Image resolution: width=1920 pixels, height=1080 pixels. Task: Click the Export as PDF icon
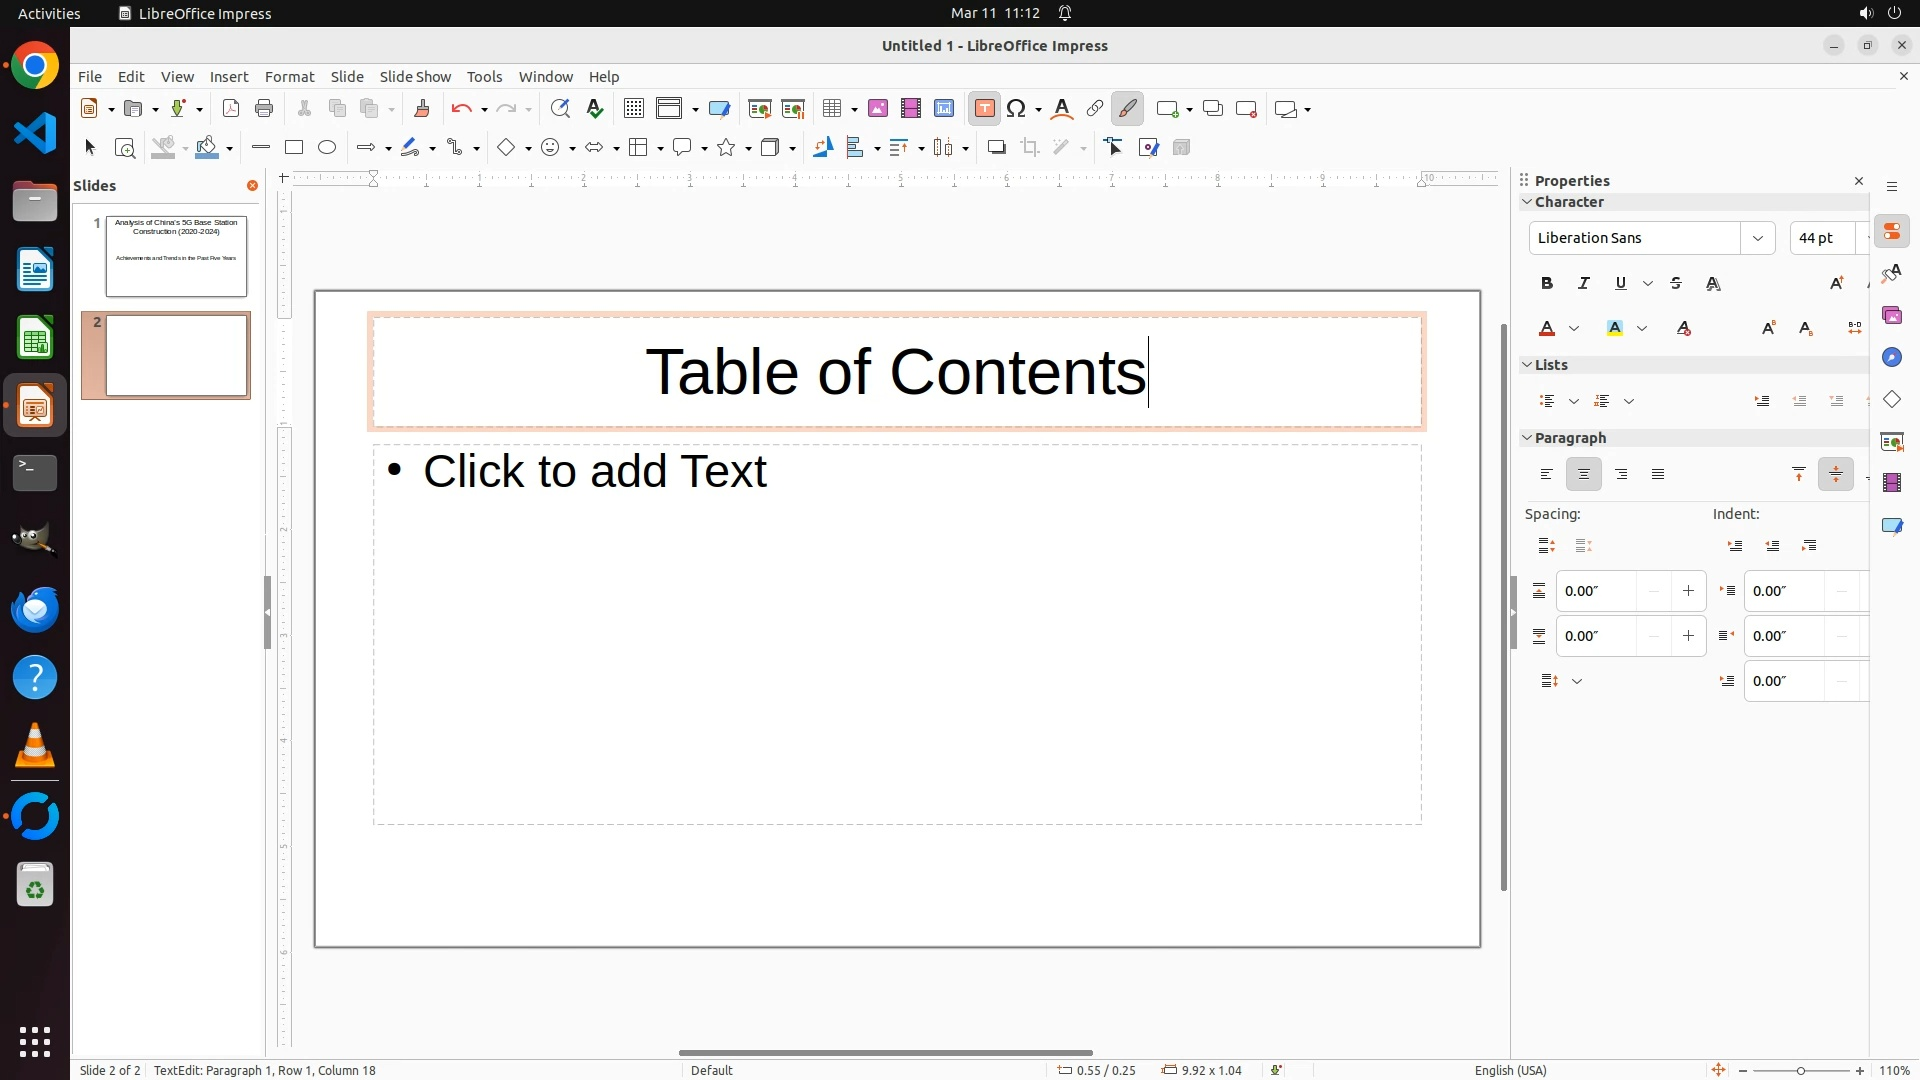(x=231, y=109)
